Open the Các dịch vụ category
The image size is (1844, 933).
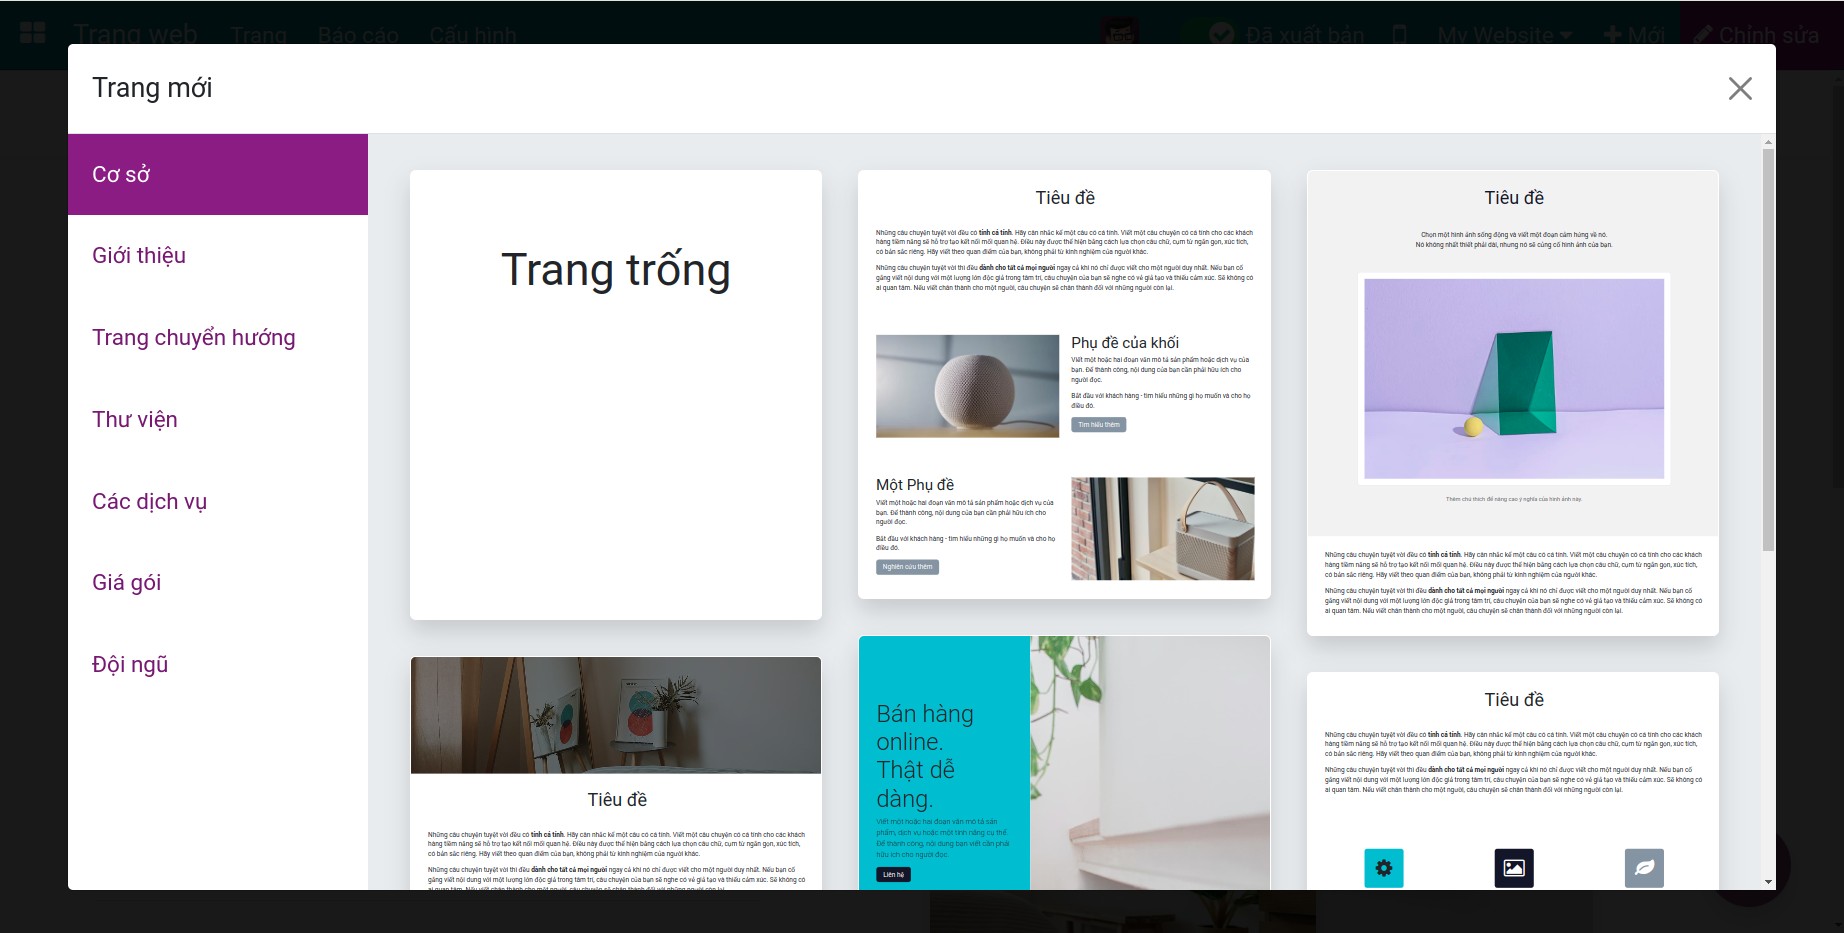coord(218,502)
